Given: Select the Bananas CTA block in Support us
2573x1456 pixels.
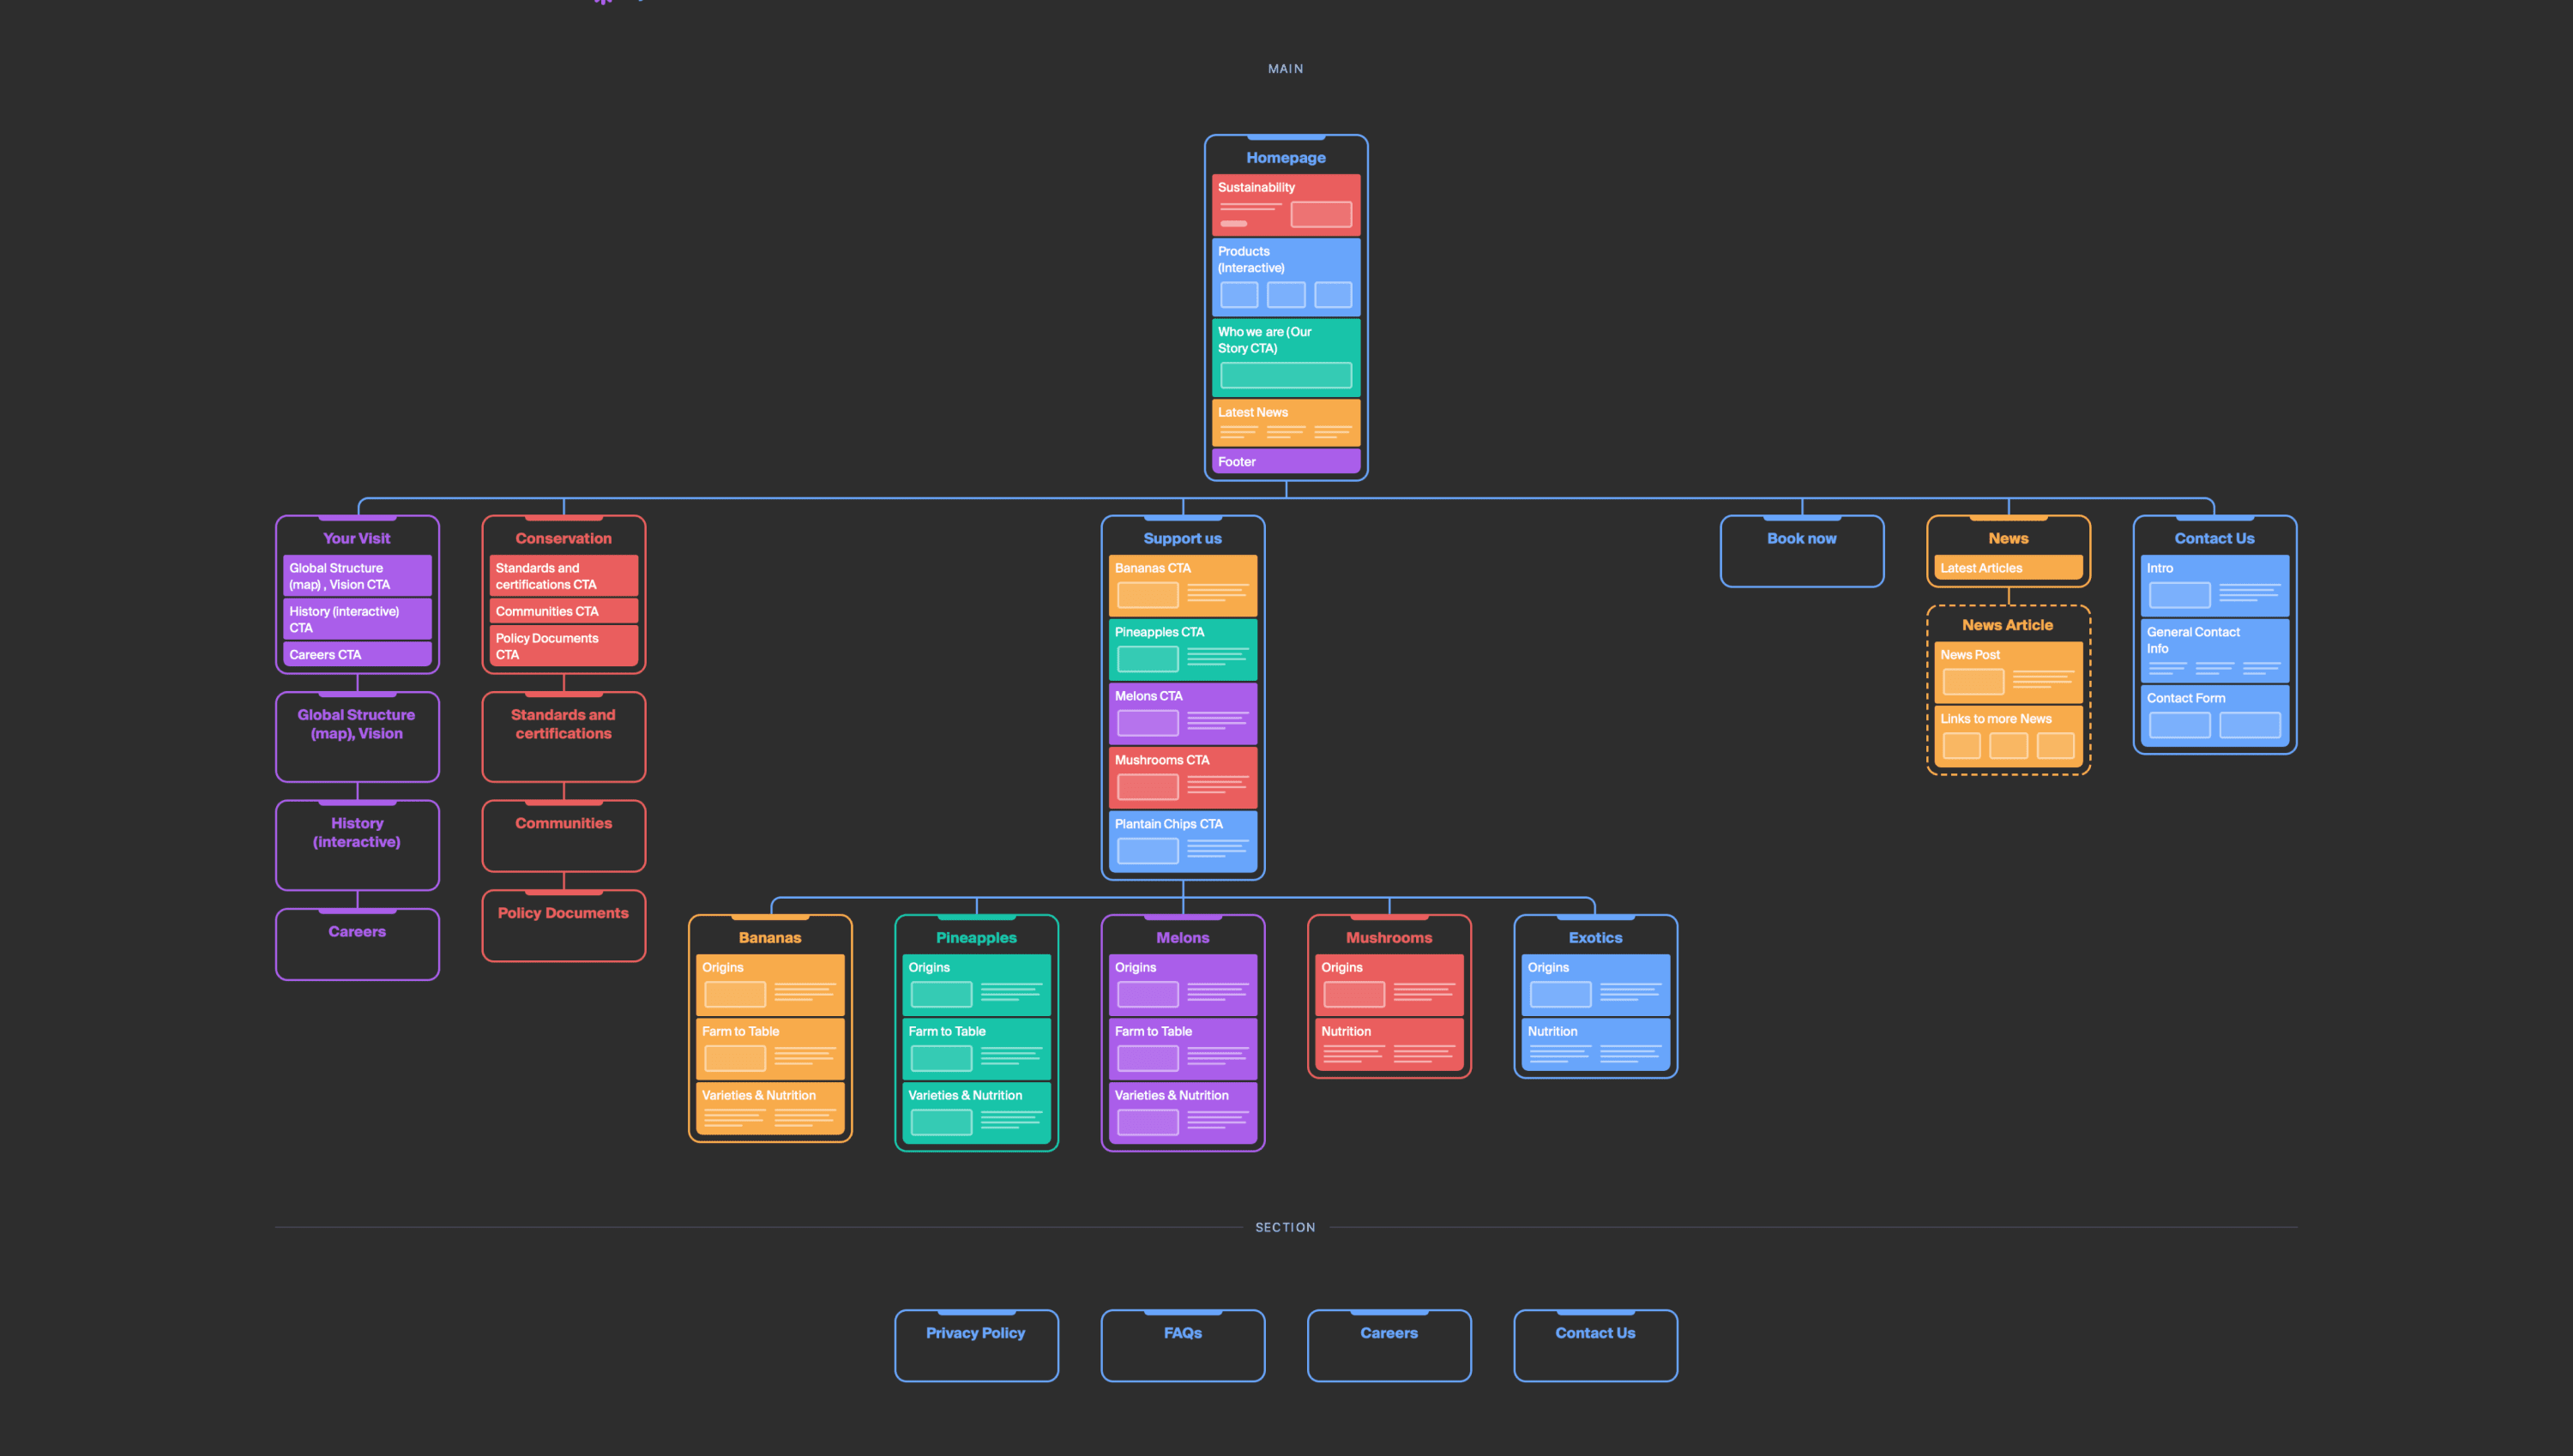Looking at the screenshot, I should coord(1182,584).
